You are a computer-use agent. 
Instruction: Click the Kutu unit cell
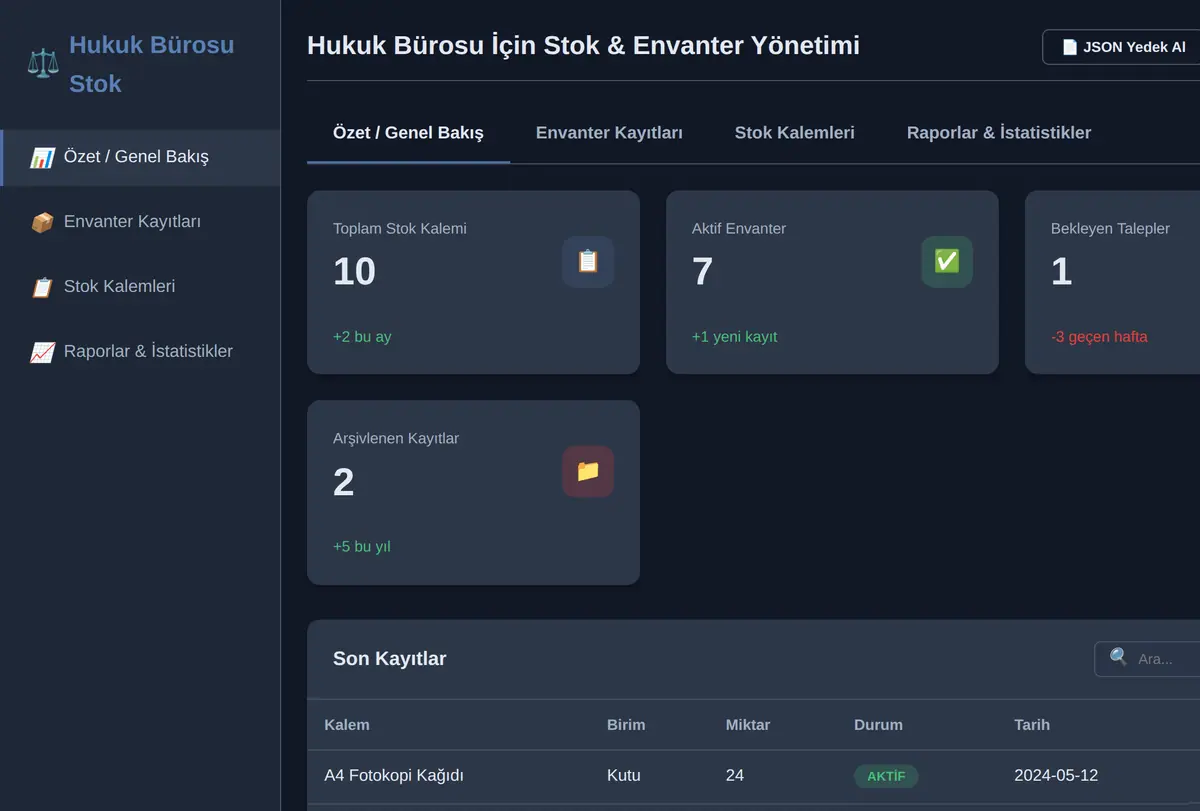click(x=624, y=776)
